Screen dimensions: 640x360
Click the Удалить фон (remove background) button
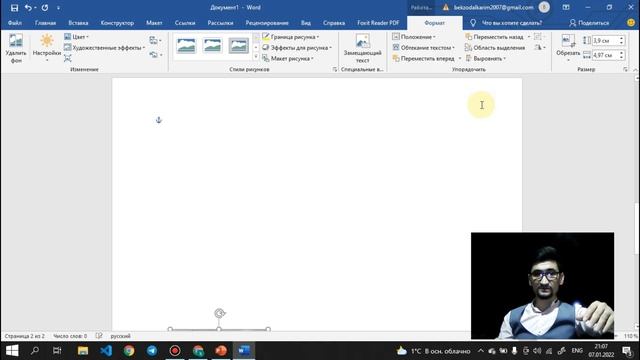[x=16, y=48]
